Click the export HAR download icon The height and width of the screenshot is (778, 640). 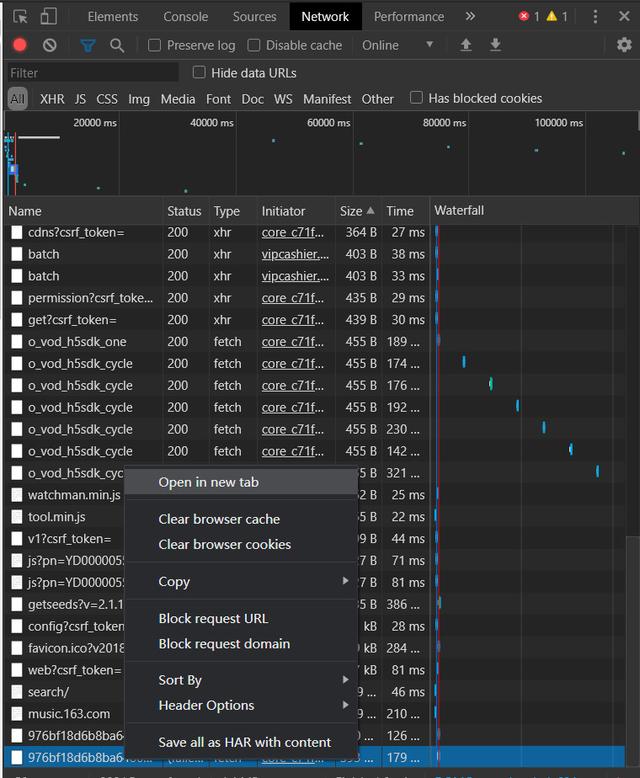pyautogui.click(x=495, y=45)
